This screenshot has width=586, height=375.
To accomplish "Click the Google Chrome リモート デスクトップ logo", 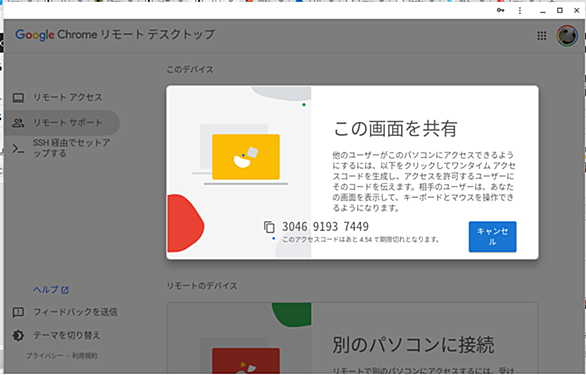I will pos(115,35).
